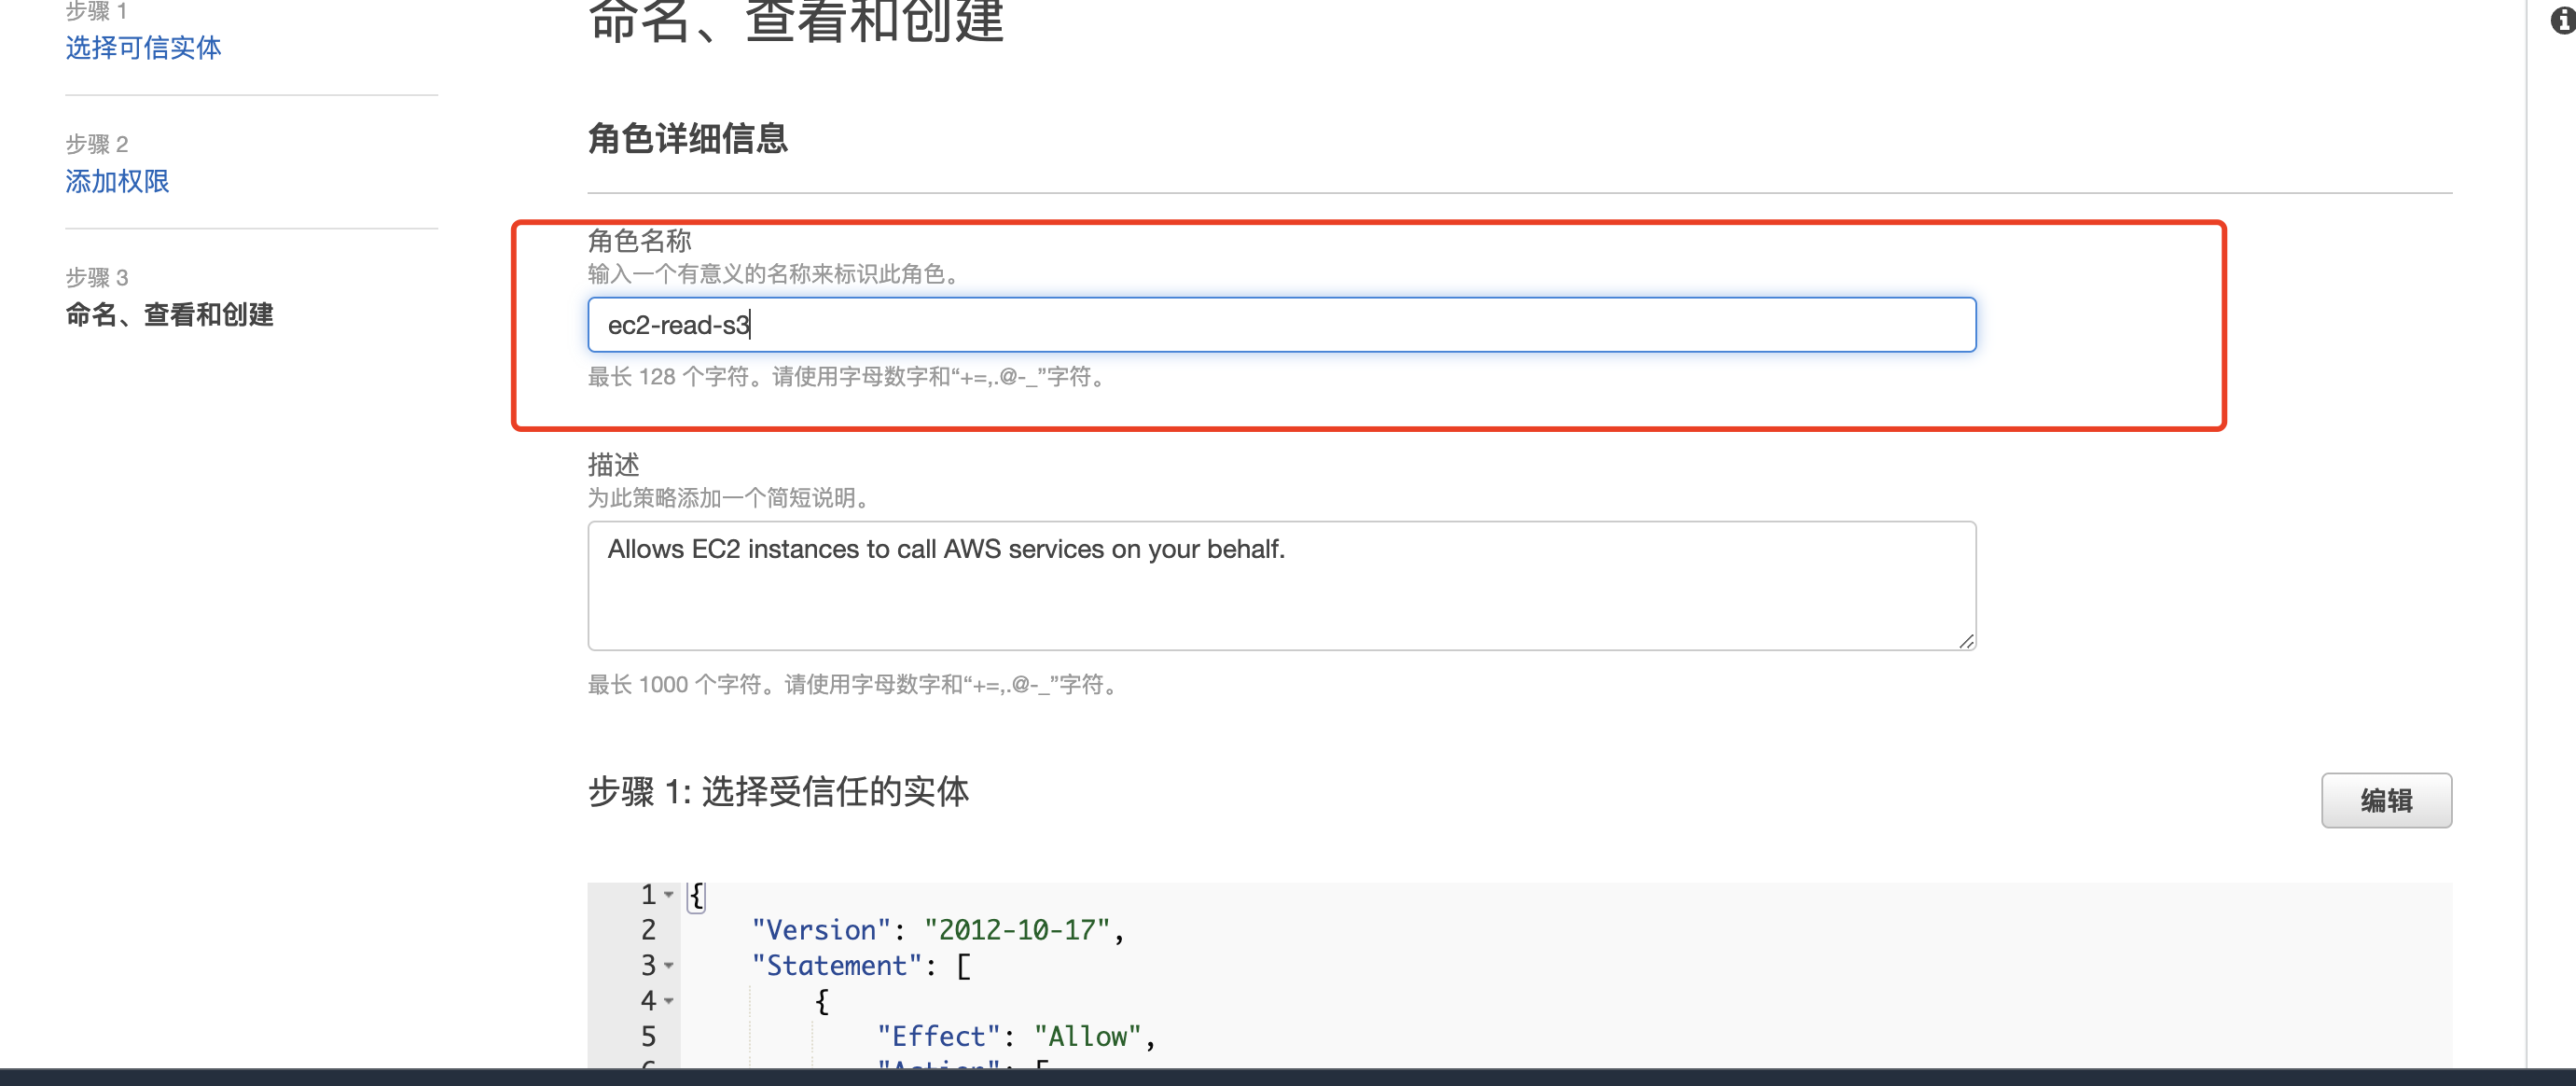The width and height of the screenshot is (2576, 1086).
Task: Collapse the Statement fold arrow on line 3
Action: click(669, 965)
